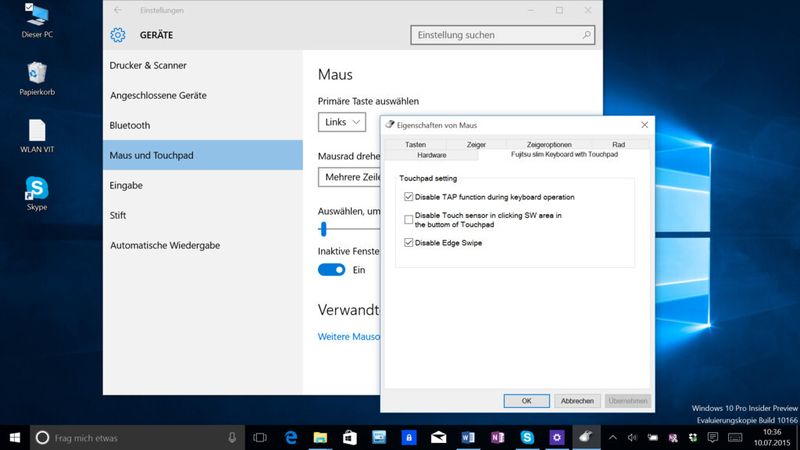Open the Mehrere Zeilen mouse wheel dropdown
This screenshot has width=800, height=450.
point(350,177)
